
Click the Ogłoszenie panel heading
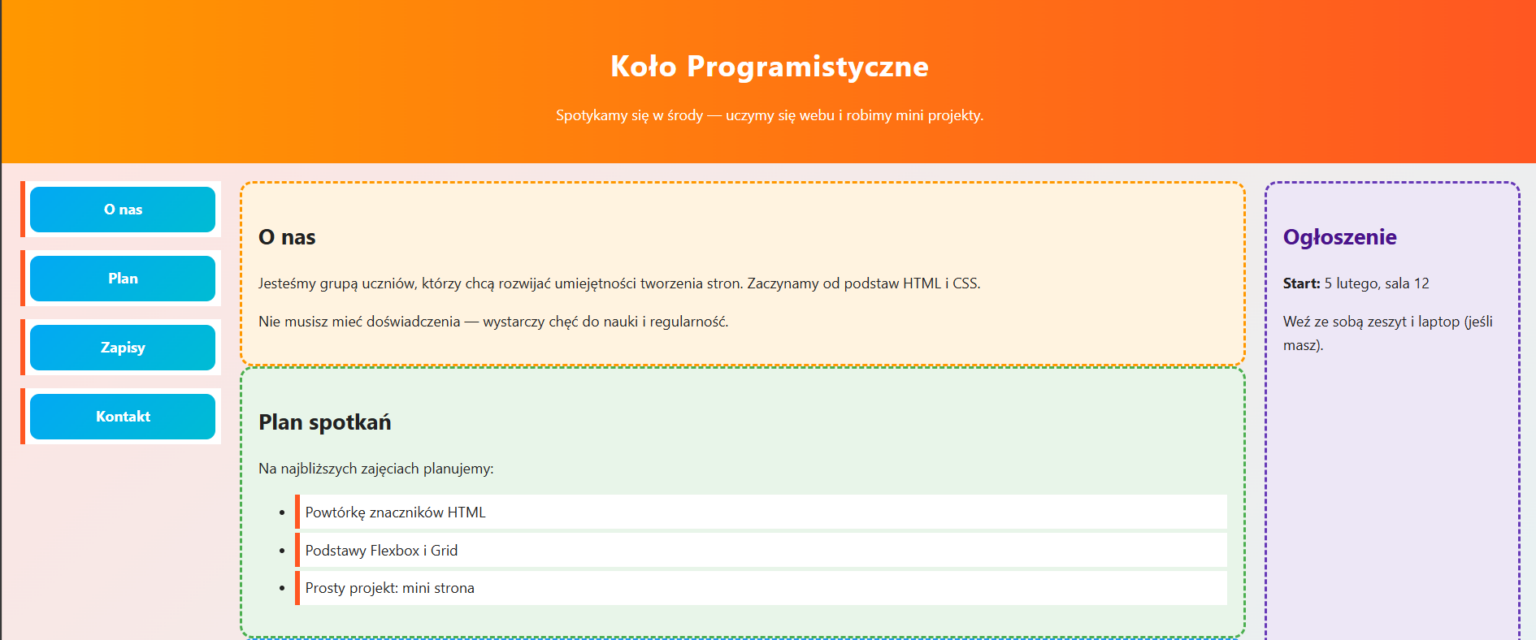pos(1340,237)
